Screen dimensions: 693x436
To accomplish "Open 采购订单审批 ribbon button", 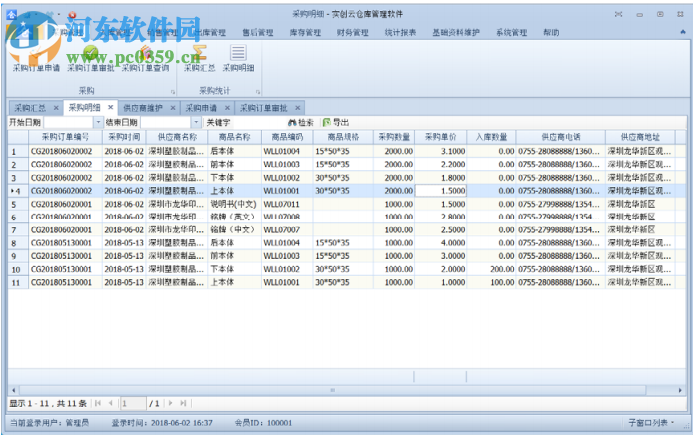I will pyautogui.click(x=91, y=57).
